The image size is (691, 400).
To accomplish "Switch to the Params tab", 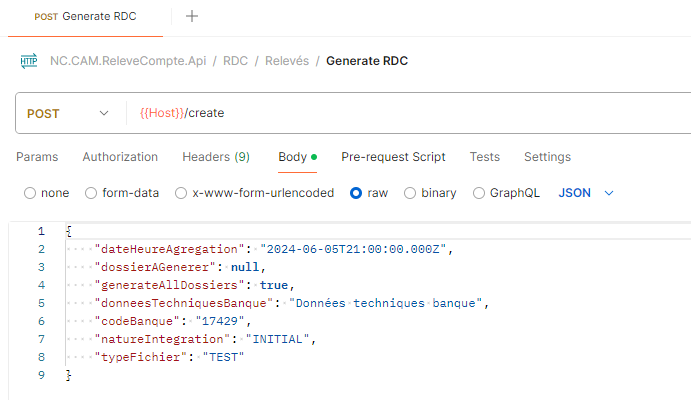I will coord(37,157).
